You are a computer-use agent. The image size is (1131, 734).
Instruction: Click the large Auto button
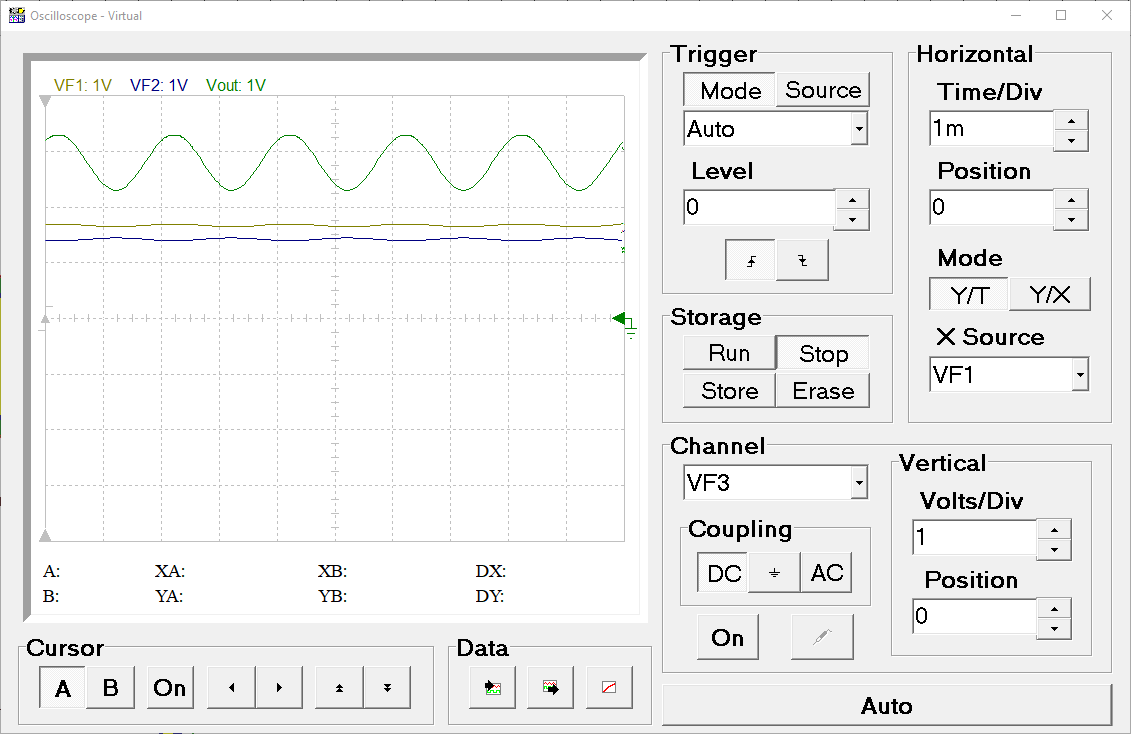[886, 706]
